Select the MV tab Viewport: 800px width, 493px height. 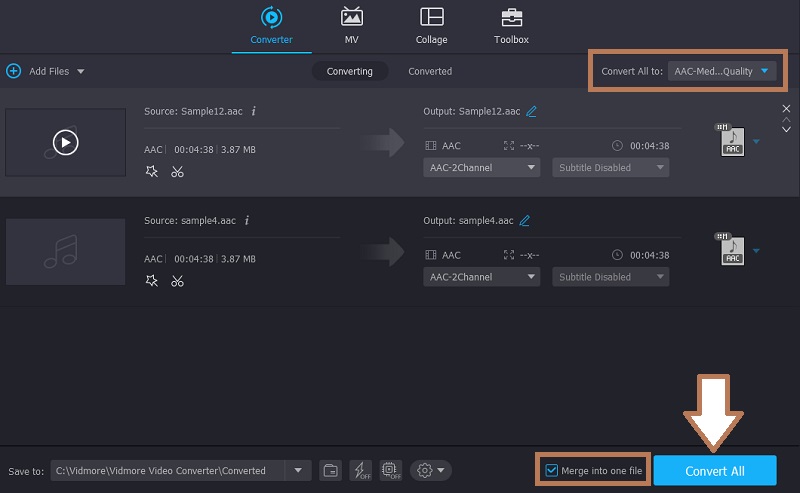[x=352, y=26]
